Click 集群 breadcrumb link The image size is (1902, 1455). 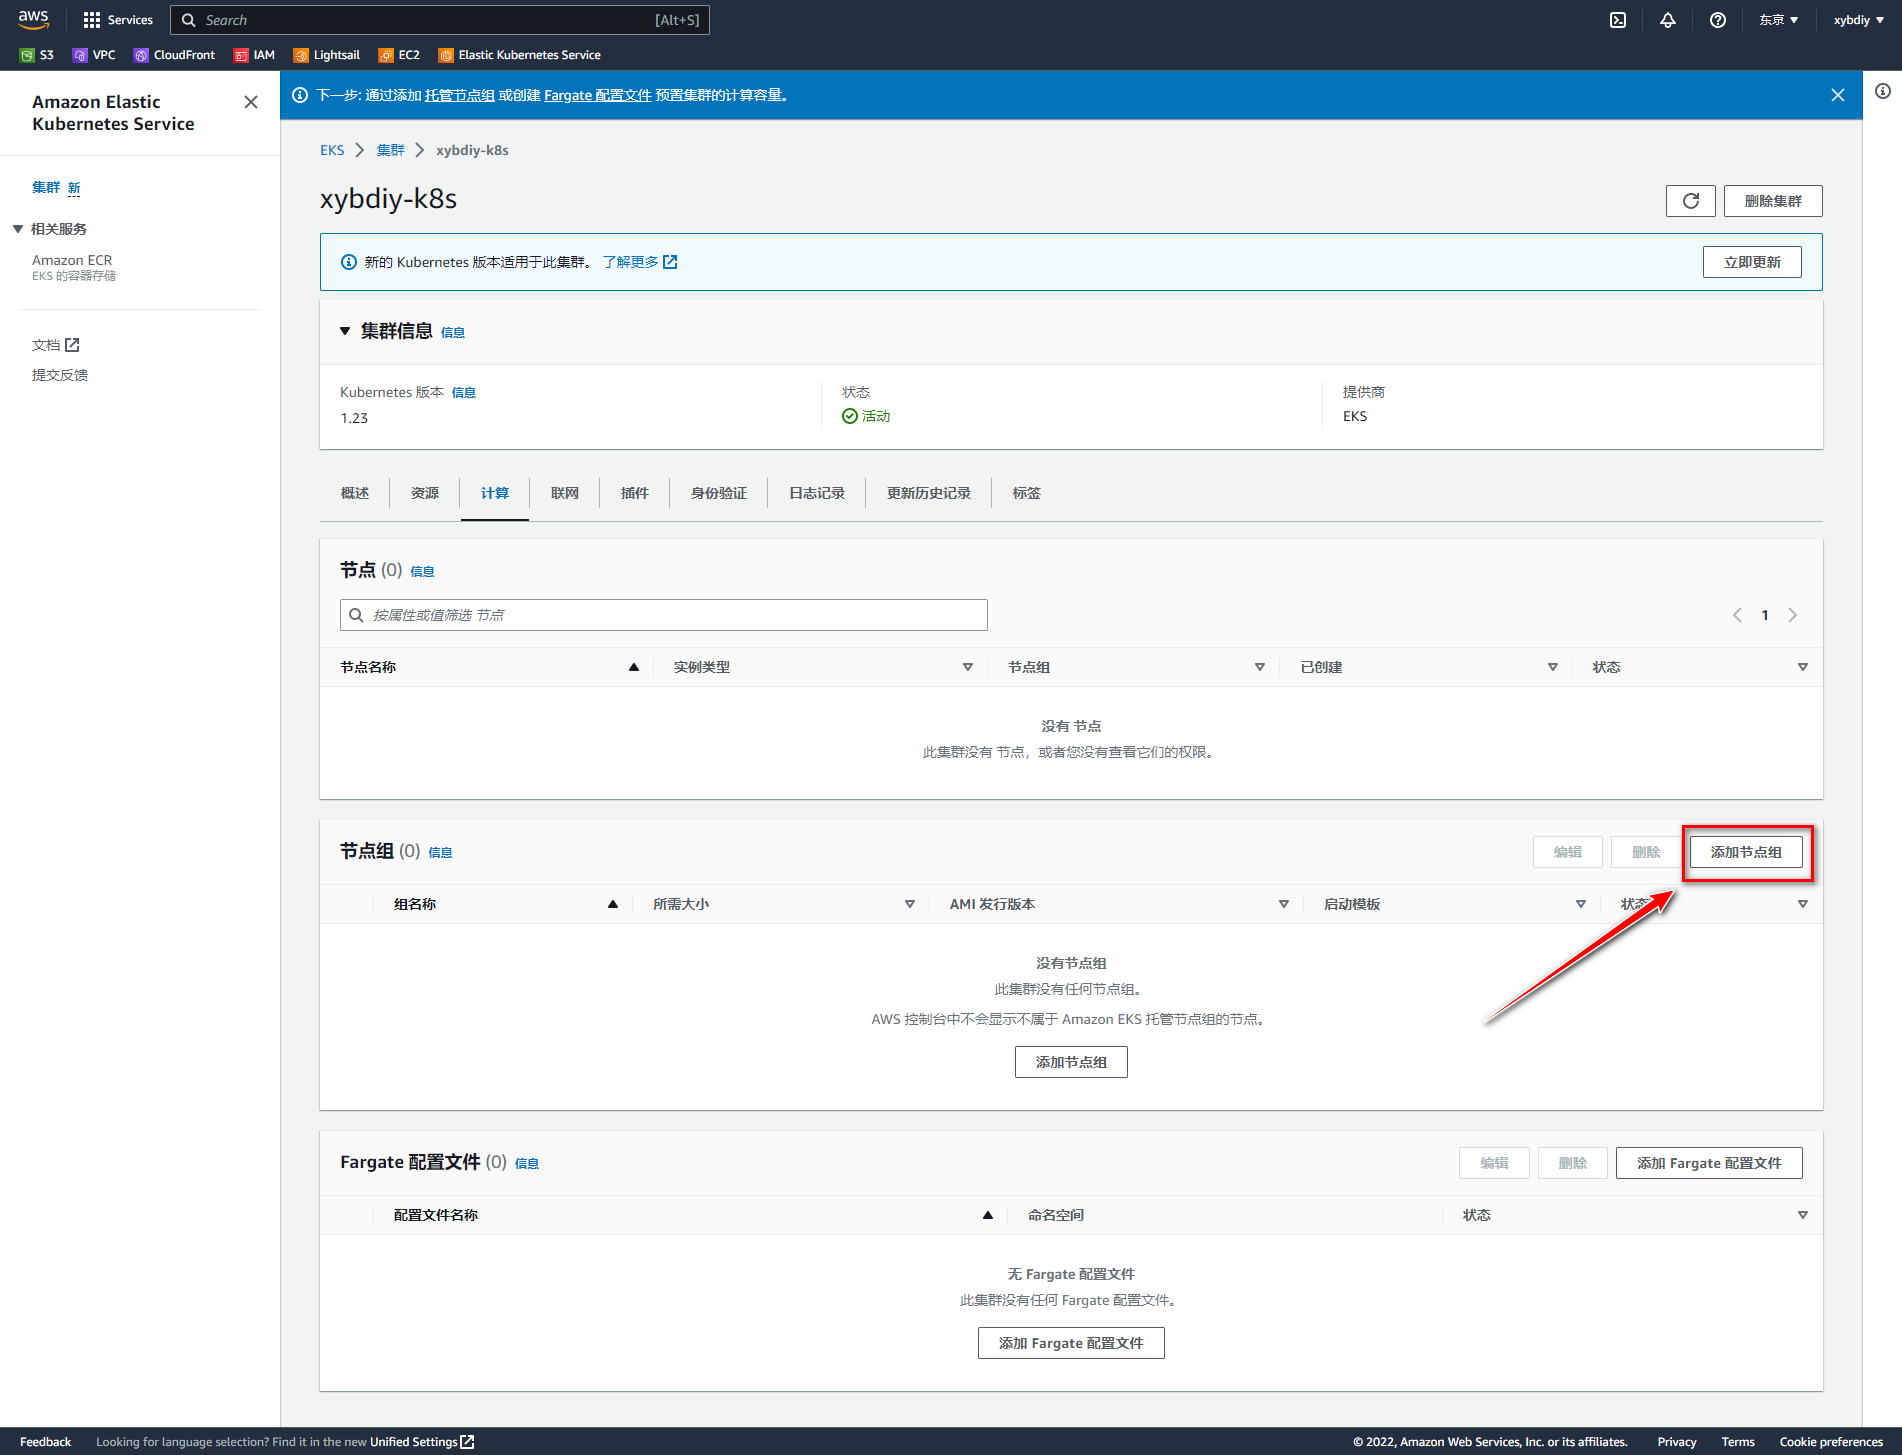[391, 150]
